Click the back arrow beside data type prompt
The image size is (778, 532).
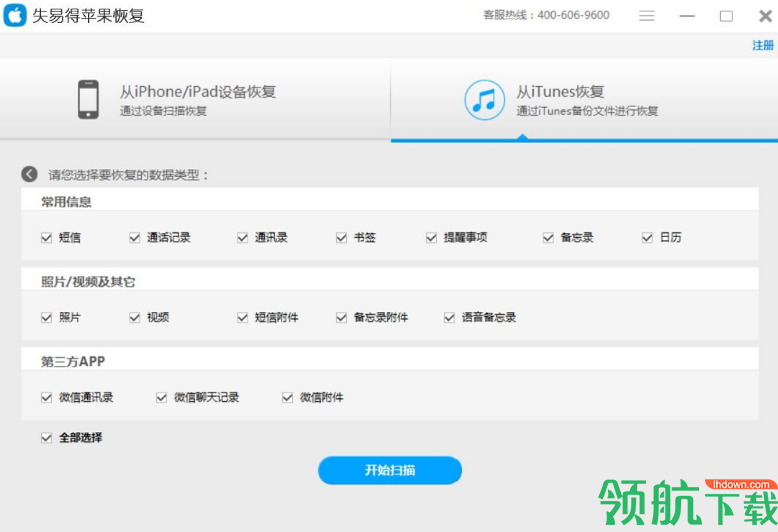(x=29, y=174)
